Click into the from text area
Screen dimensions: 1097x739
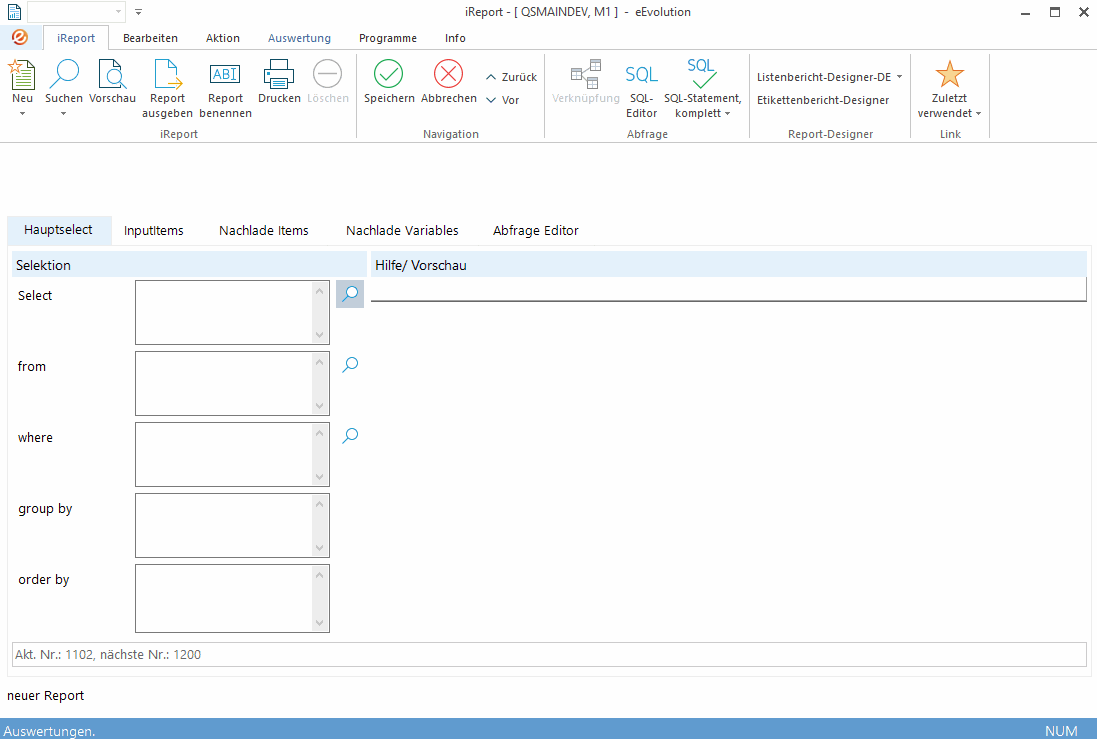[224, 383]
